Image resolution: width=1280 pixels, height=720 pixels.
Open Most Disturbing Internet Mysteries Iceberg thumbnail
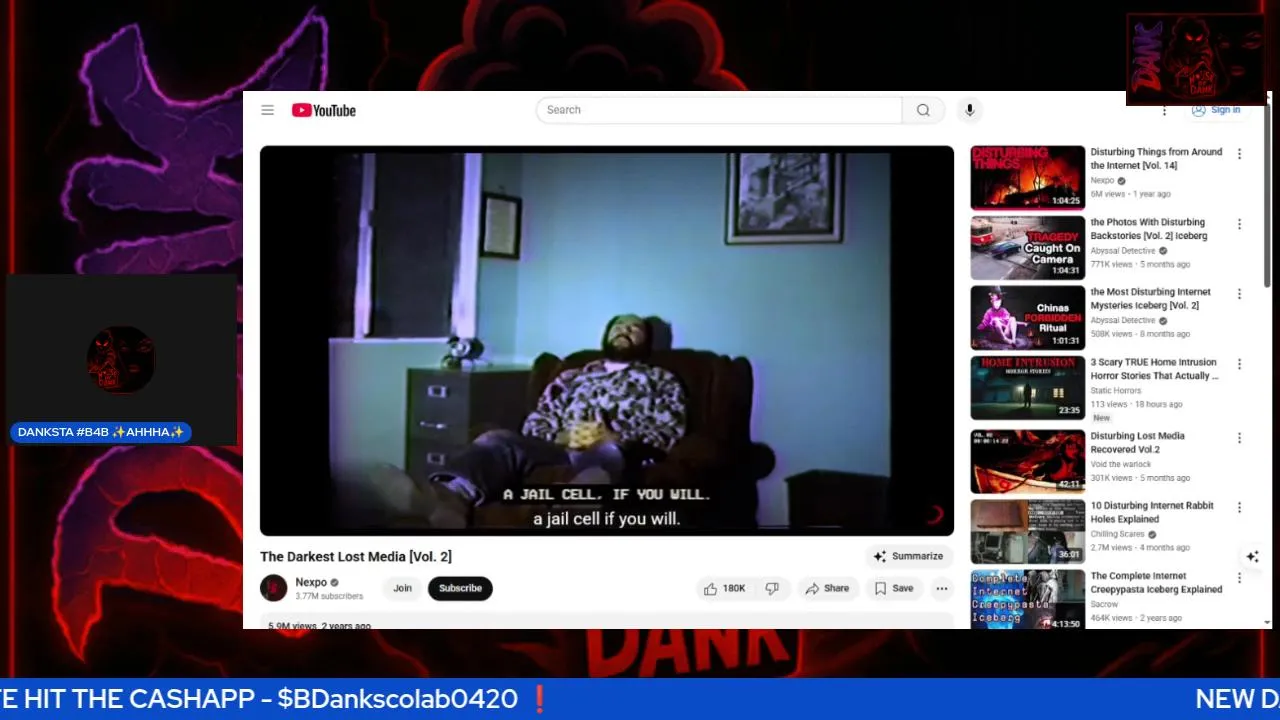point(1028,318)
